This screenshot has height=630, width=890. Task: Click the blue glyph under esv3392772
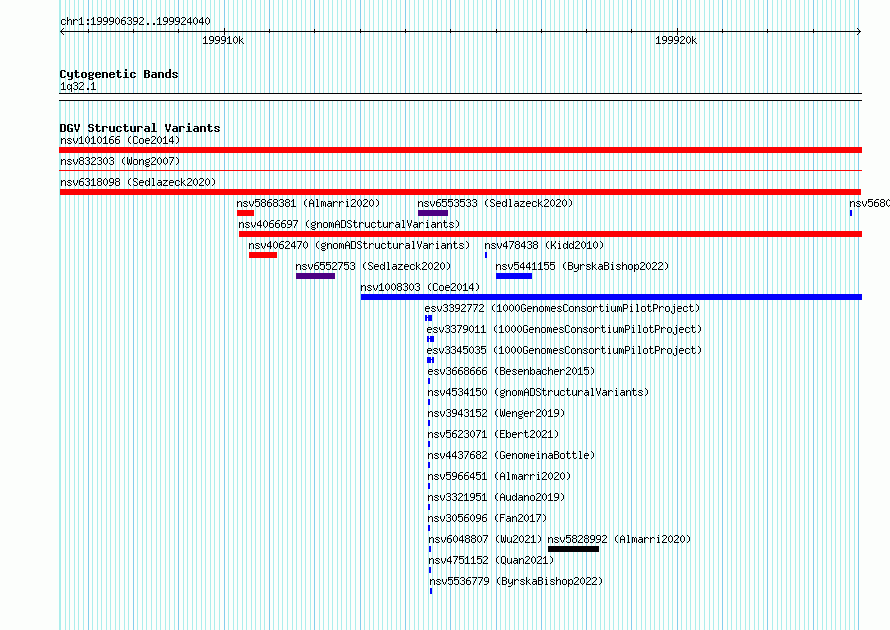[429, 318]
